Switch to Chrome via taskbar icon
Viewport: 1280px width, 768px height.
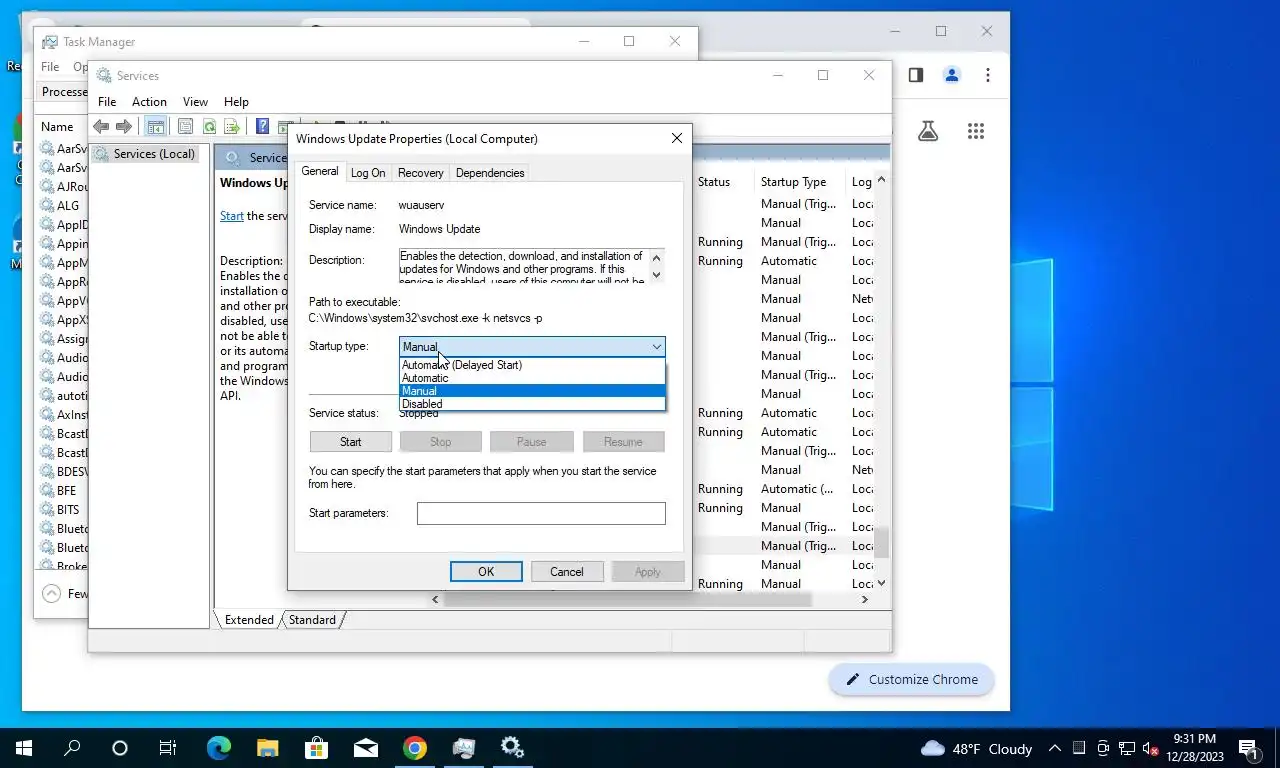[x=414, y=748]
